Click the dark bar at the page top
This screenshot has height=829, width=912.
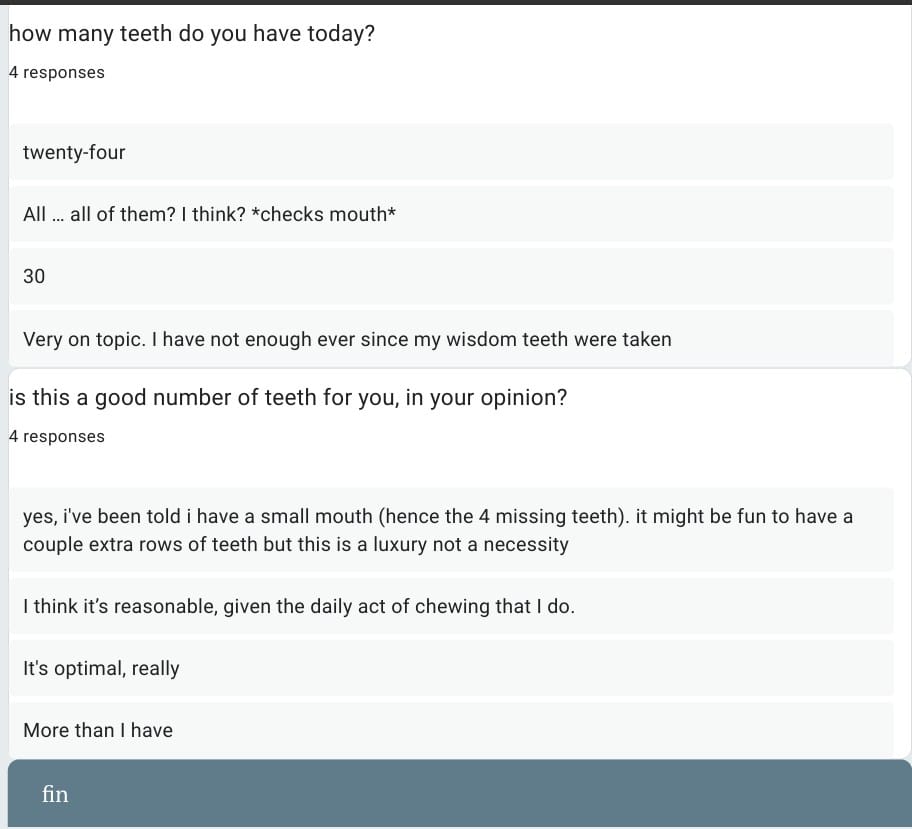[x=456, y=2]
